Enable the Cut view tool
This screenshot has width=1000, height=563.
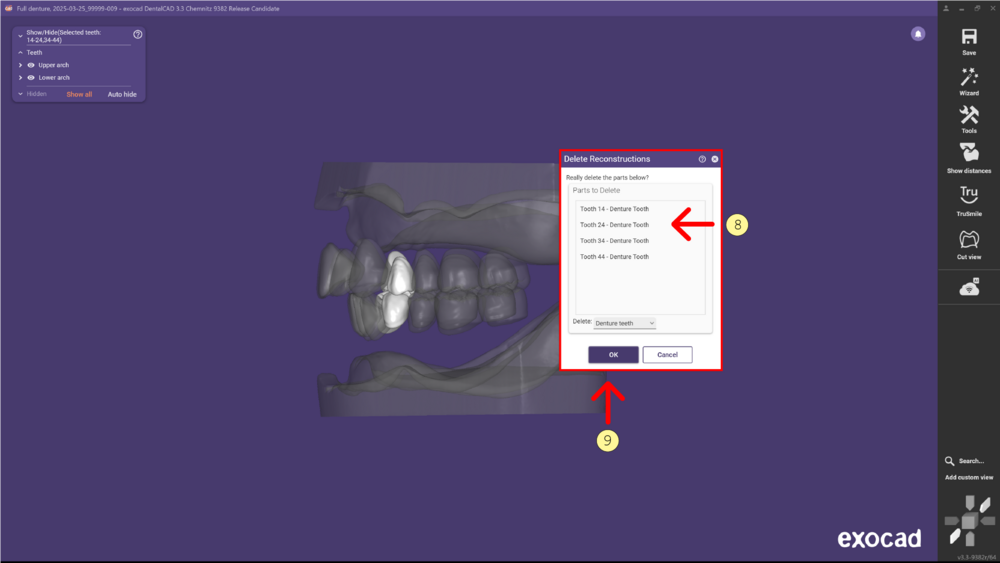pyautogui.click(x=969, y=239)
